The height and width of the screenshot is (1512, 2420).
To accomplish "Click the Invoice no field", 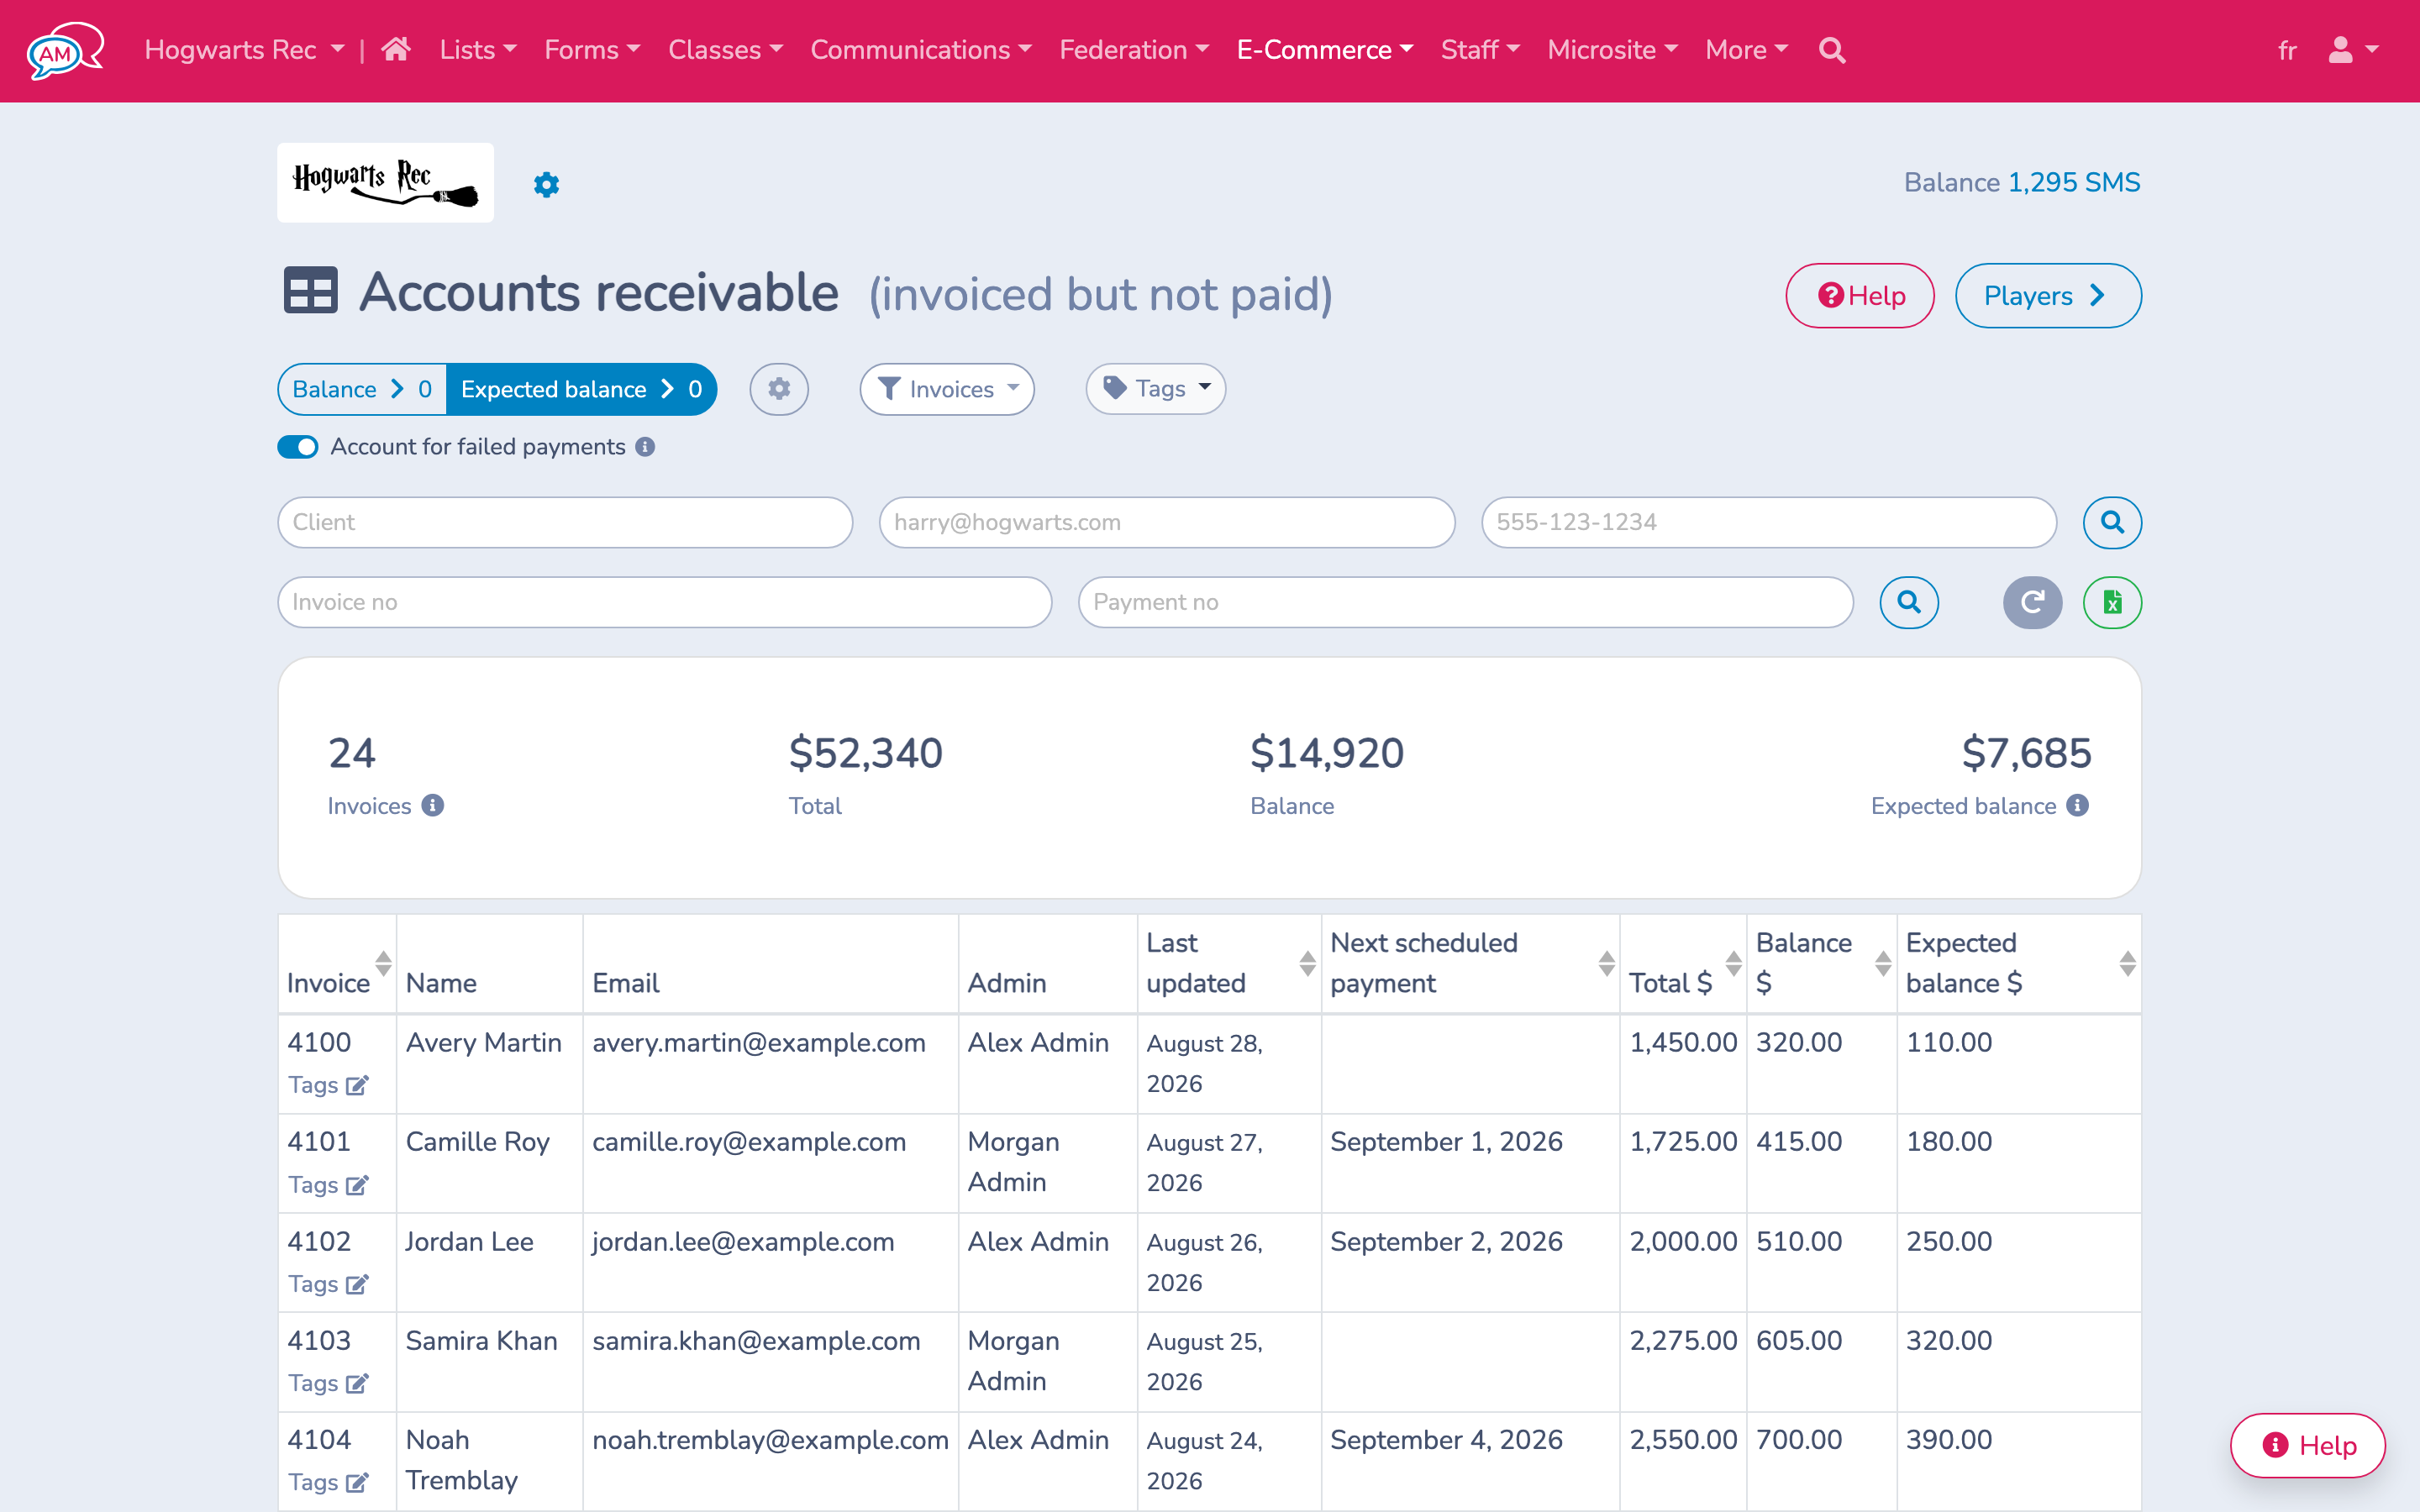I will 665,602.
